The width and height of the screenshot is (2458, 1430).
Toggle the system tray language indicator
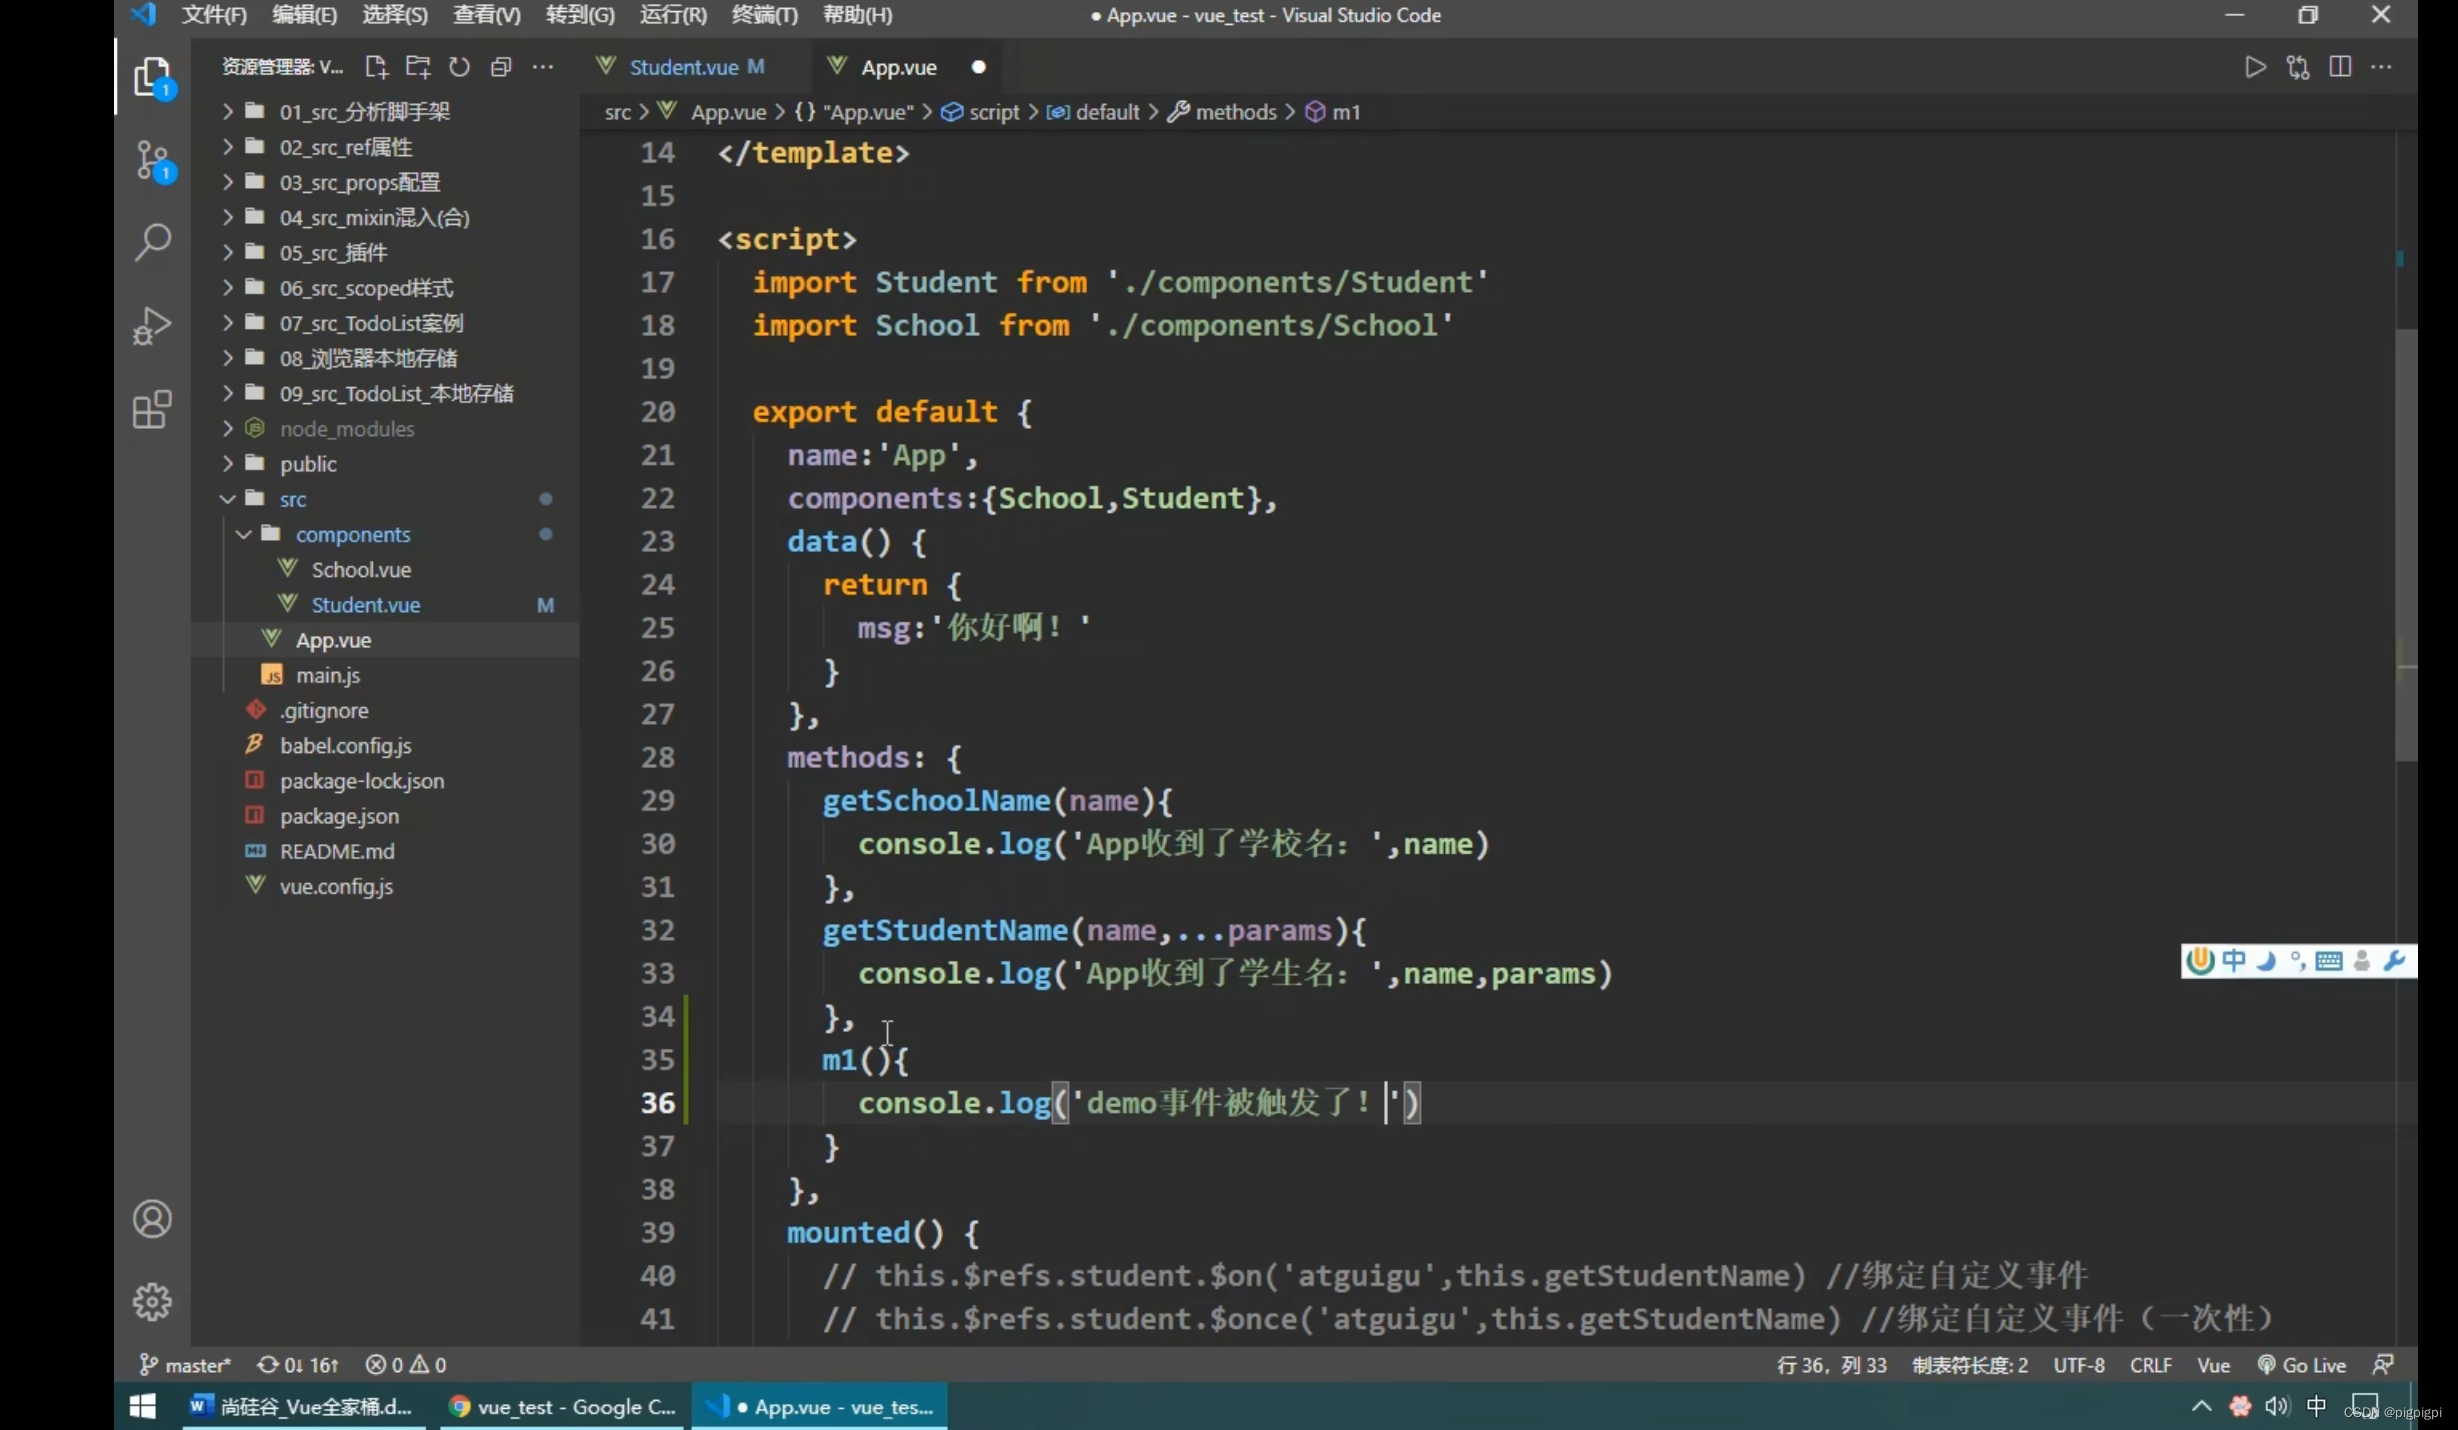[2316, 1406]
